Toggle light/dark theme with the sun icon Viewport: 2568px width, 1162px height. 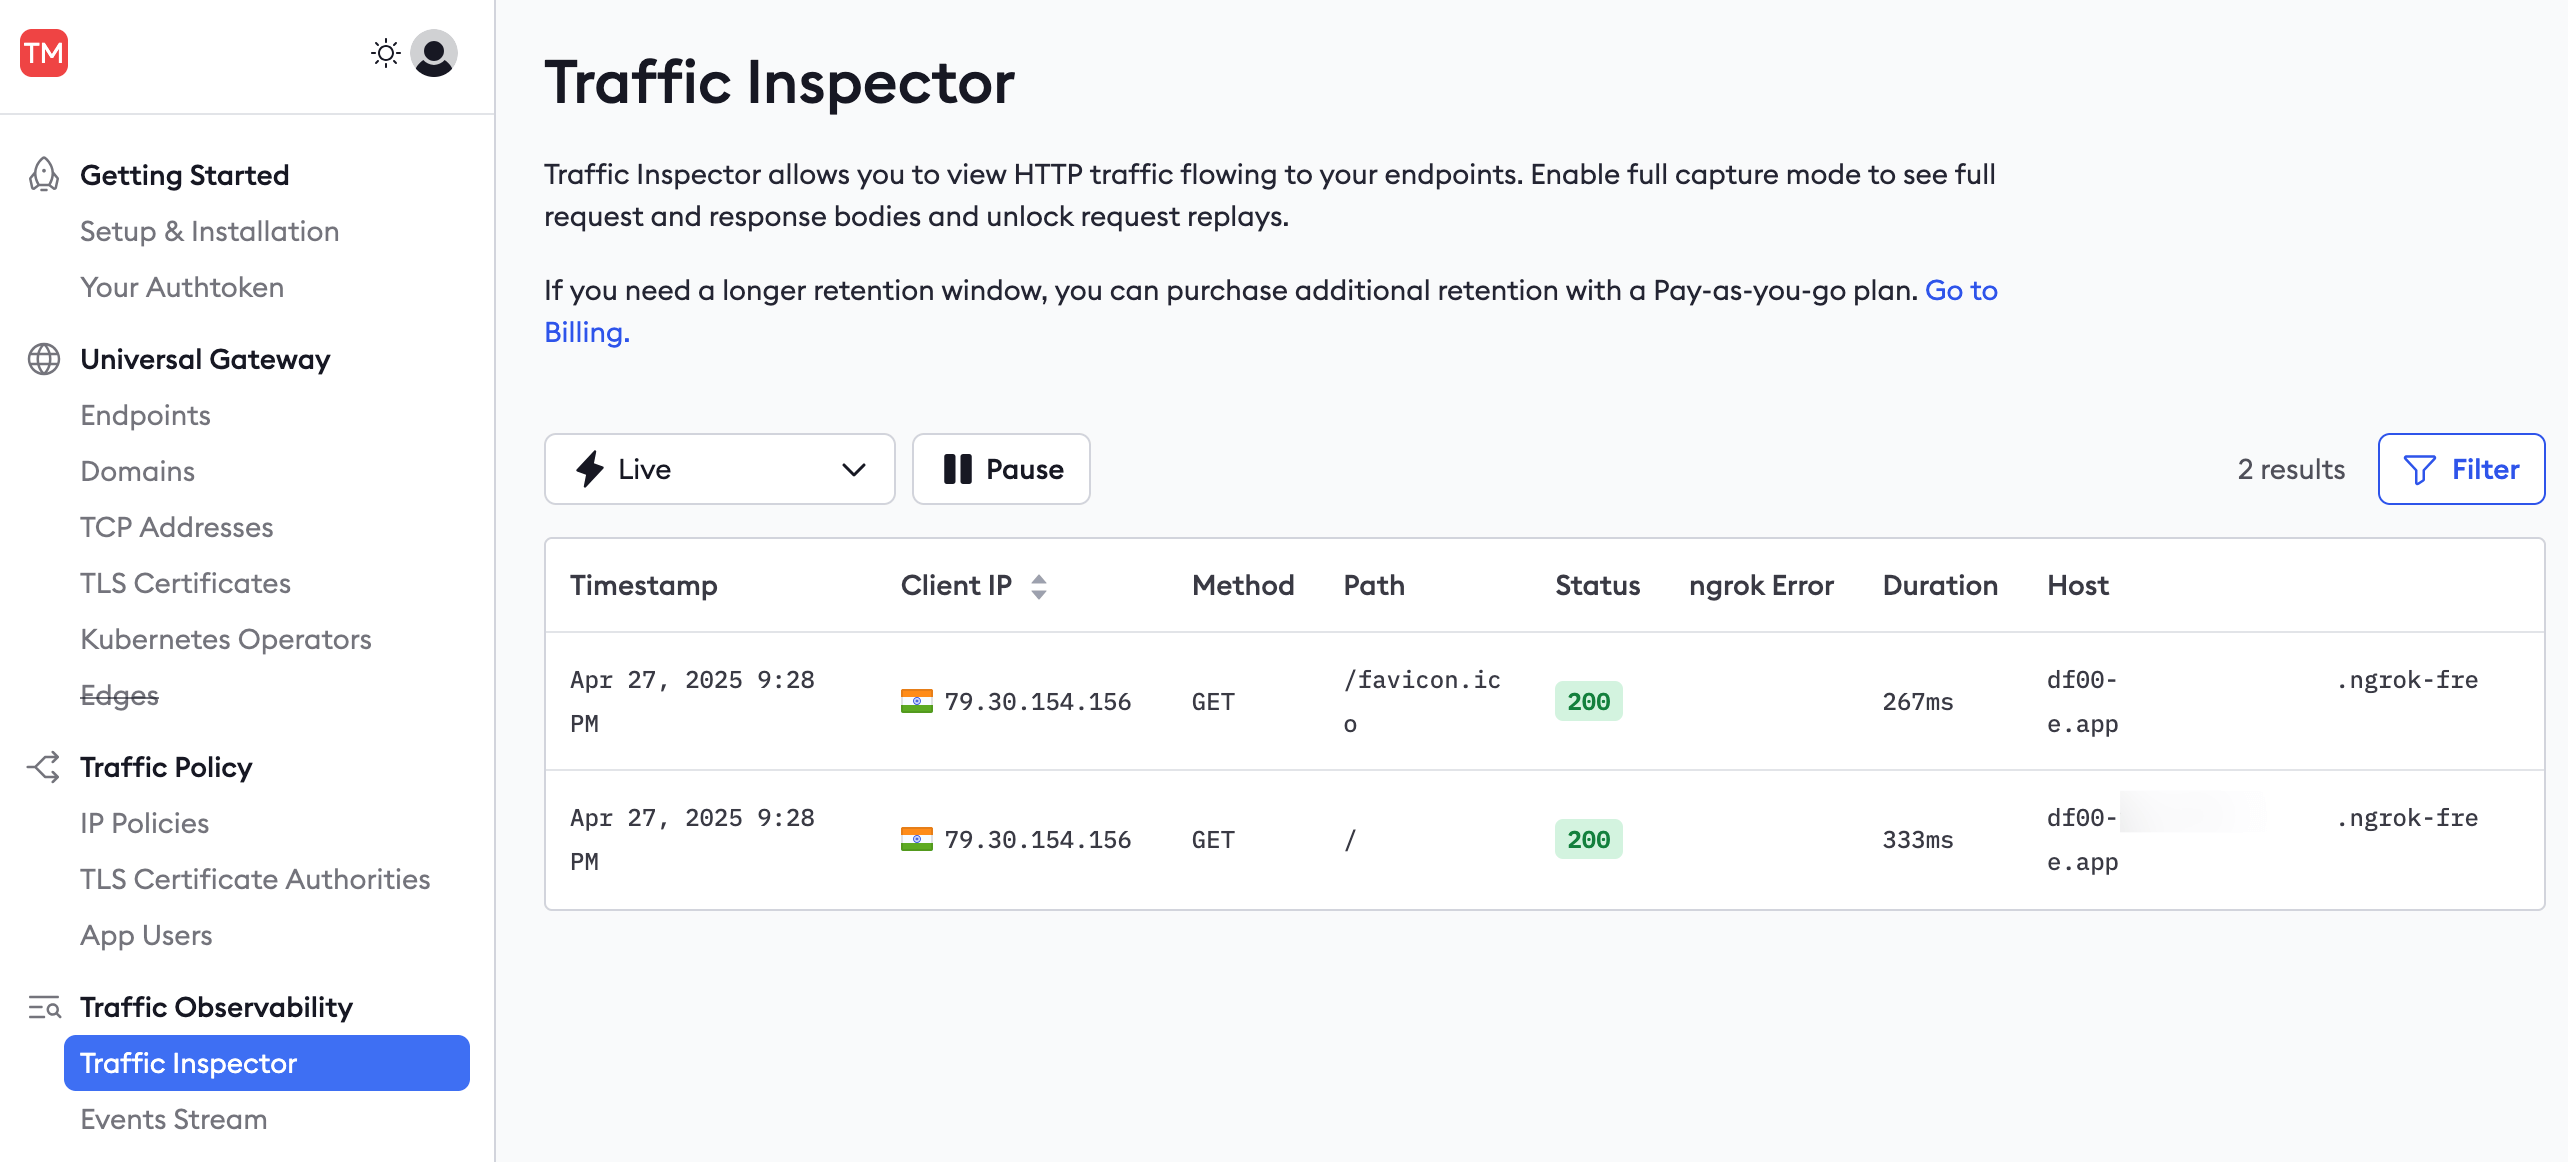click(385, 53)
